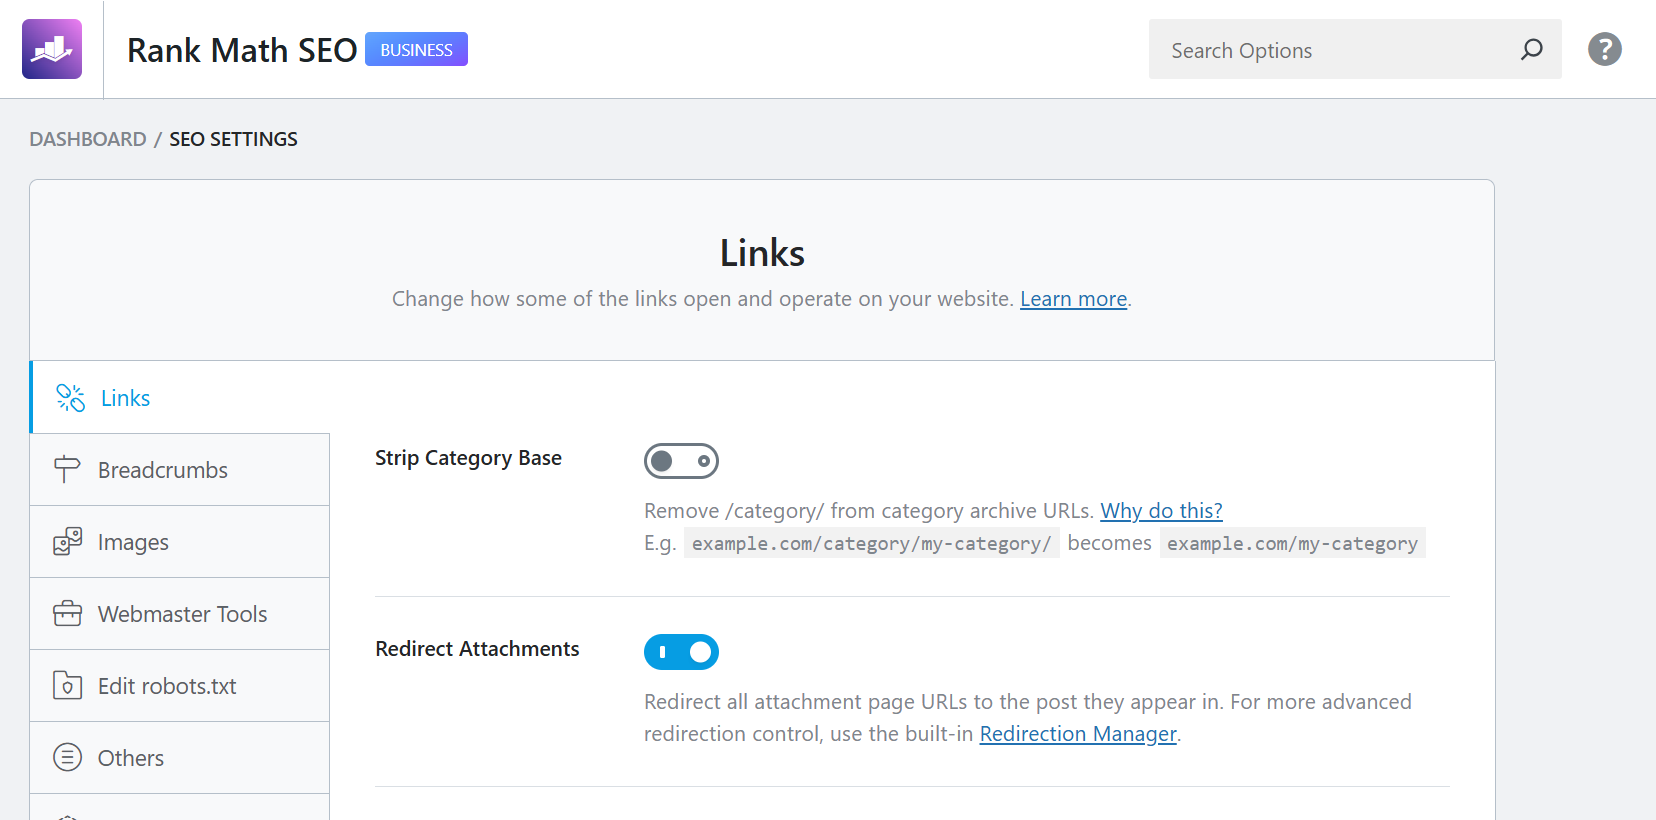Click SEO SETTINGS breadcrumb text
Image resolution: width=1656 pixels, height=820 pixels.
[233, 139]
